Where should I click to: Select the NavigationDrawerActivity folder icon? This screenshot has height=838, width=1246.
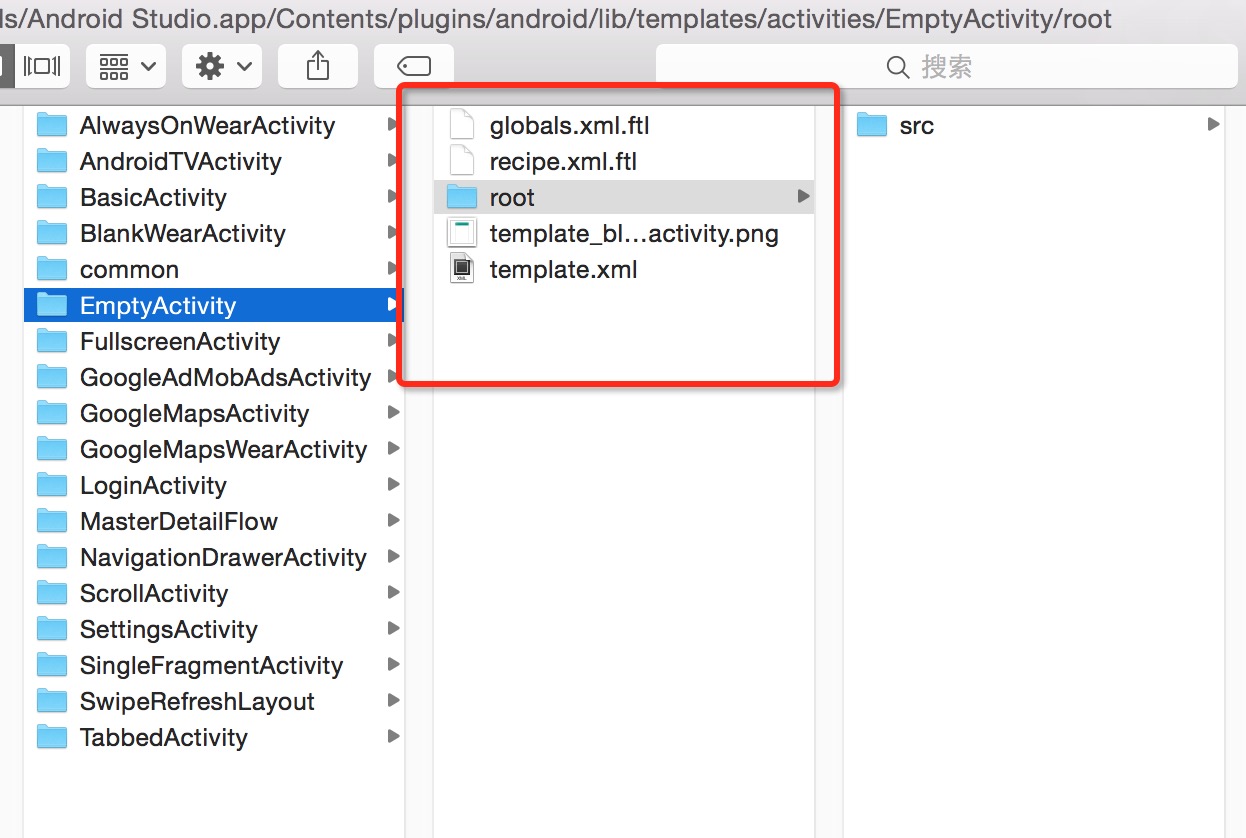(52, 557)
